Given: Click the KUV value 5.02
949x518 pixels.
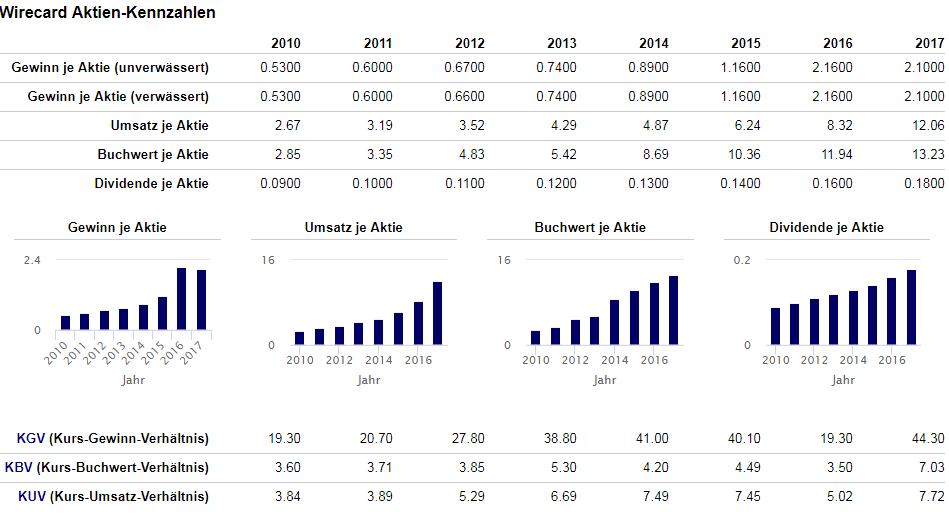Looking at the screenshot, I should [x=839, y=496].
